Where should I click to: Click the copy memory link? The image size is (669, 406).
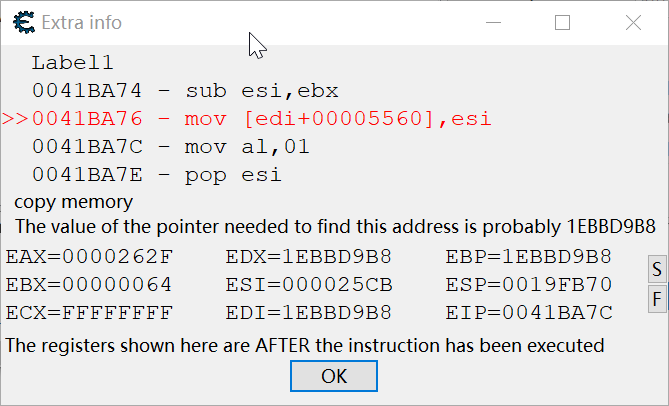[73, 202]
